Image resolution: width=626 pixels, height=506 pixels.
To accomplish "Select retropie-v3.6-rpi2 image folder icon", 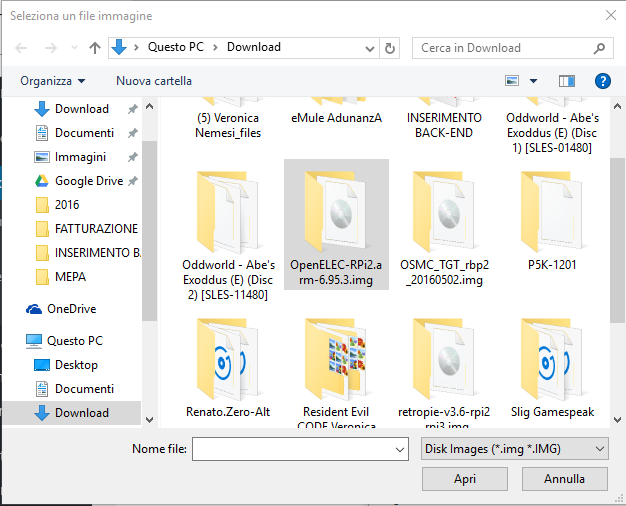I will coord(444,359).
